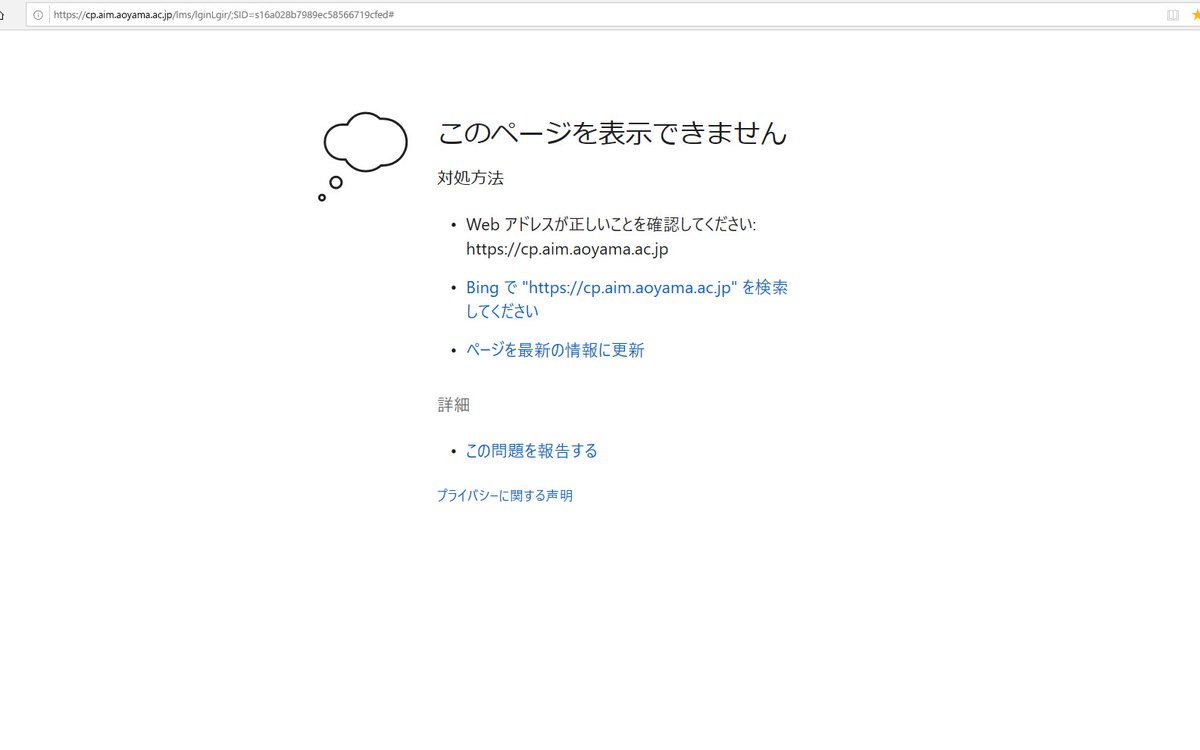This screenshot has height=750, width=1200.
Task: Open reading view book icon
Action: tap(1173, 15)
